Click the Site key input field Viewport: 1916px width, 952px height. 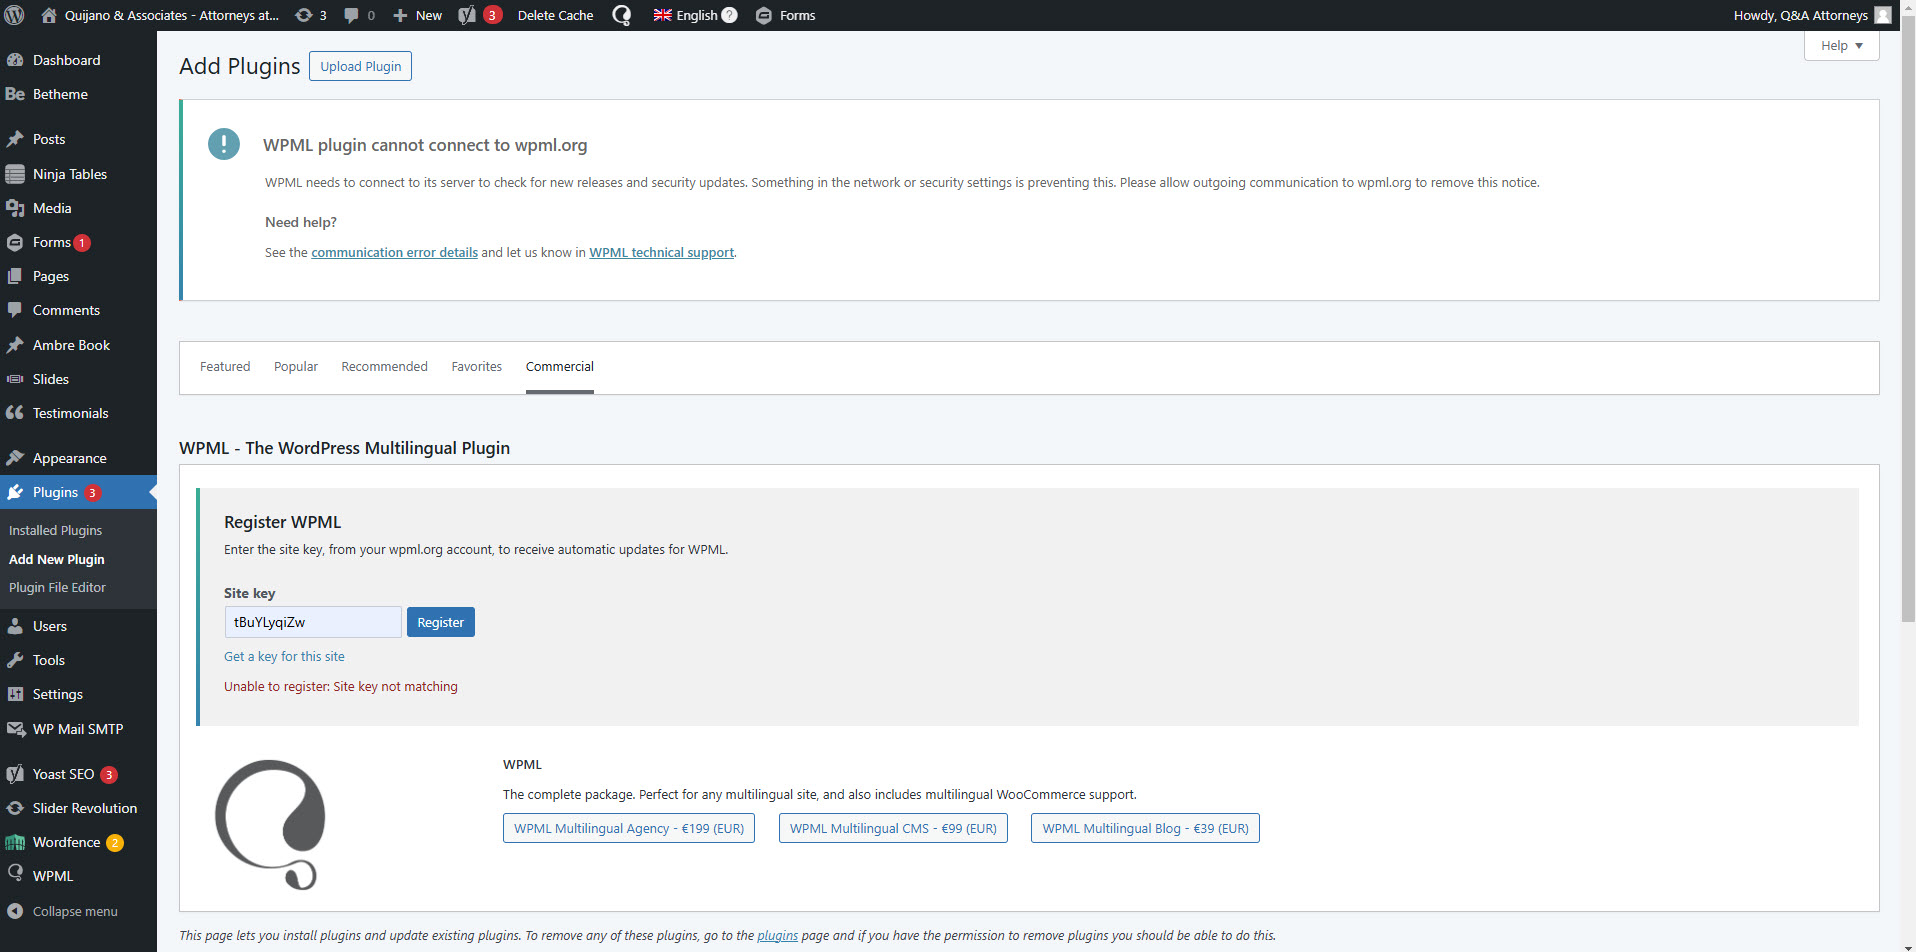pyautogui.click(x=313, y=622)
